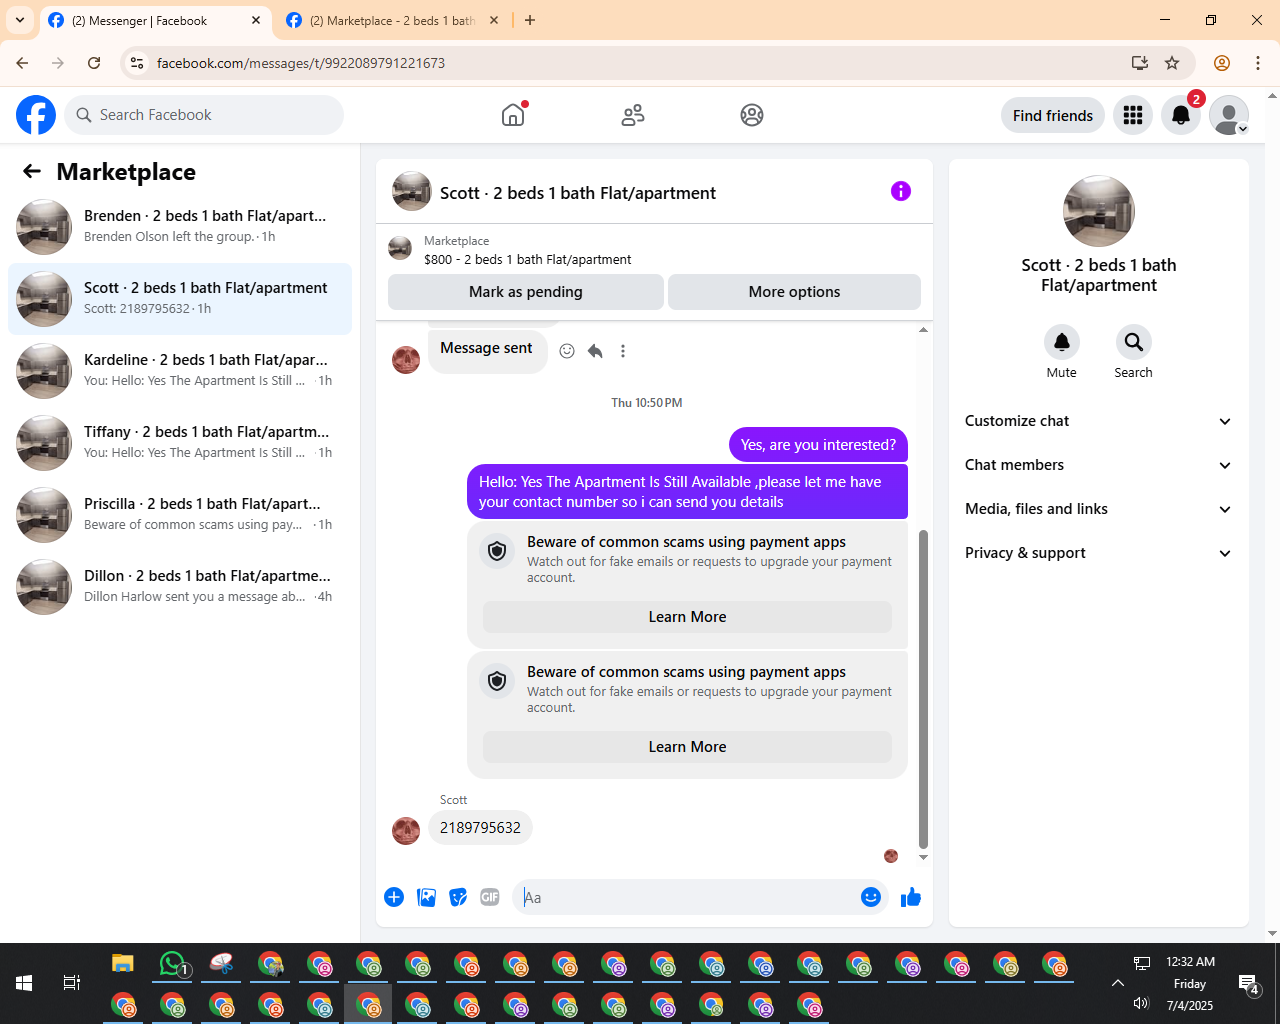Image resolution: width=1280 pixels, height=1024 pixels.
Task: Expand Customize chat section
Action: (x=1098, y=421)
